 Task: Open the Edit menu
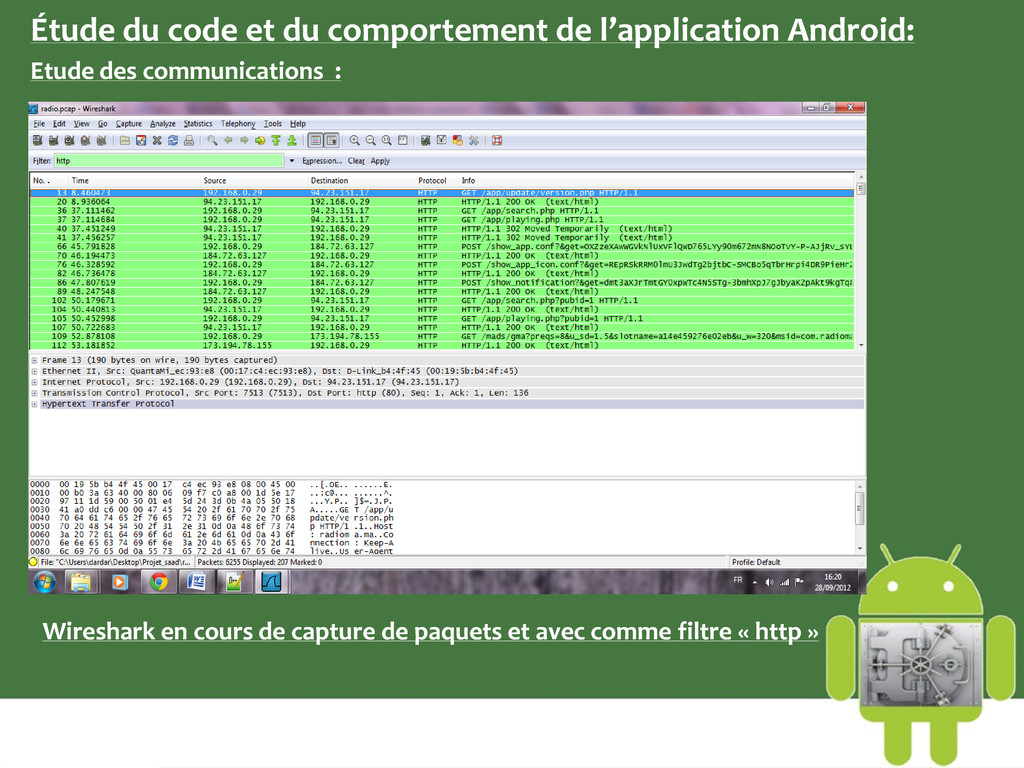(59, 123)
